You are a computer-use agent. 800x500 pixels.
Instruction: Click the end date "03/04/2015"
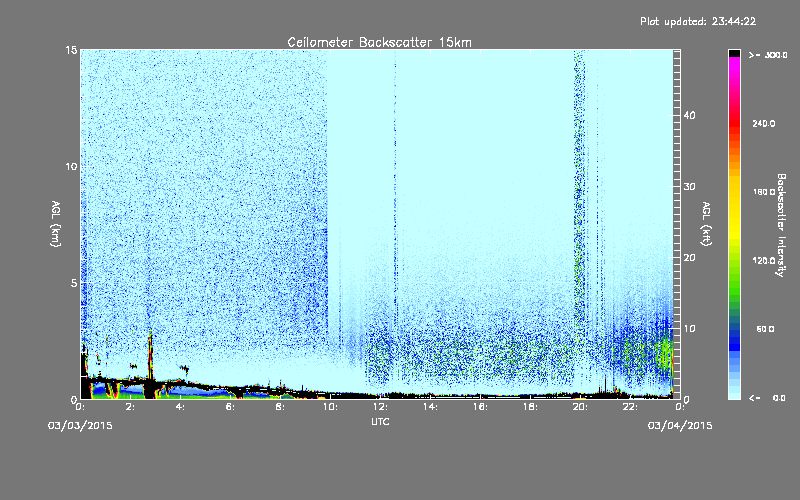[x=680, y=426]
